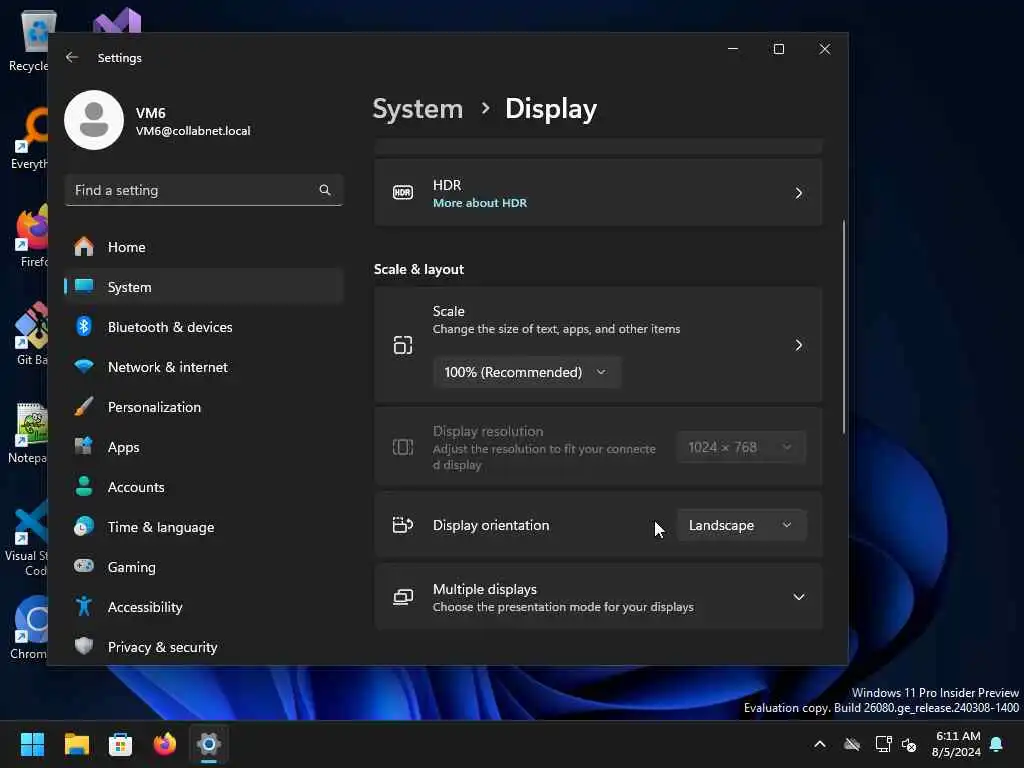Click the HDR badge icon
Image resolution: width=1024 pixels, height=768 pixels.
(x=403, y=193)
